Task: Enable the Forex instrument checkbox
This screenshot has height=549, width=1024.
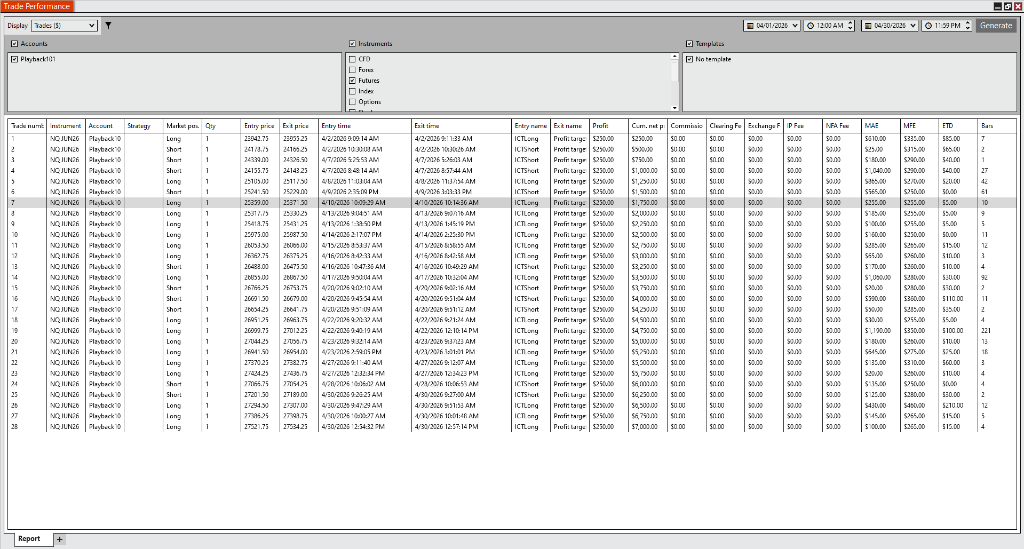Action: point(353,70)
